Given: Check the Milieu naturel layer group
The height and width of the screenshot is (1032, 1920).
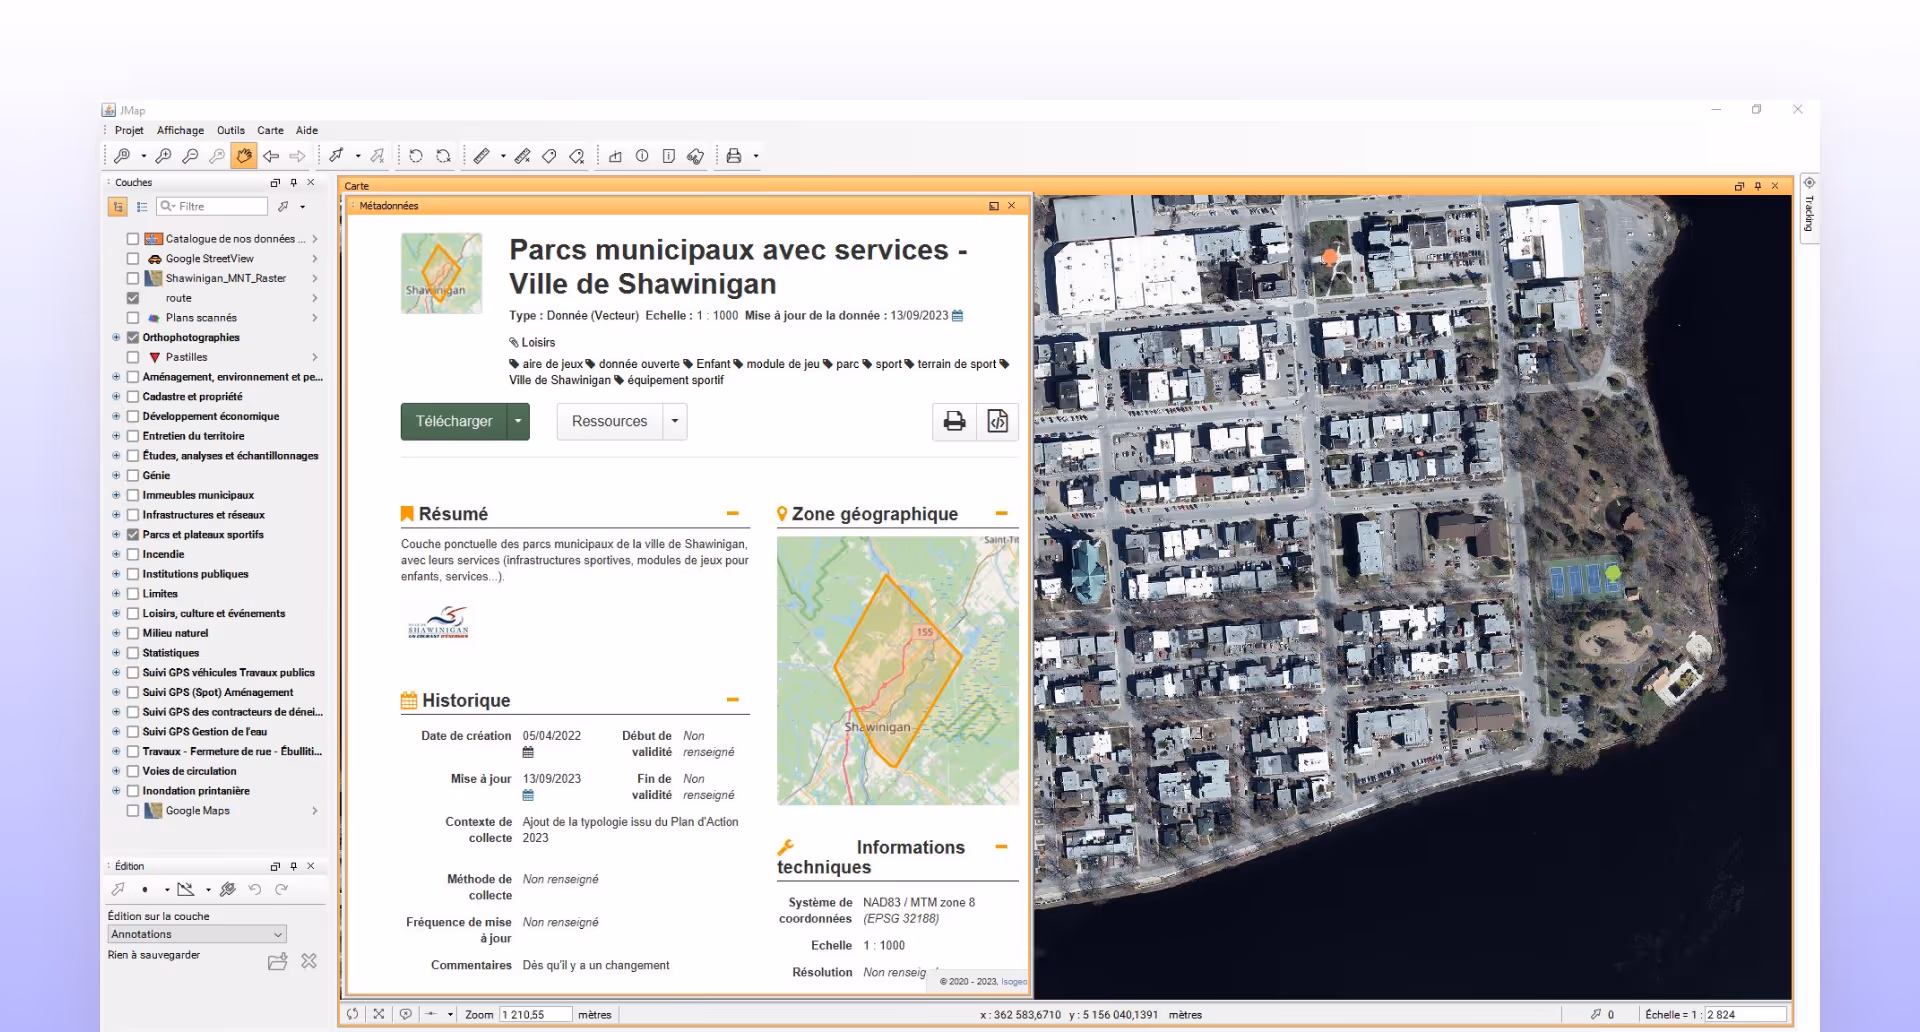Looking at the screenshot, I should pos(133,633).
